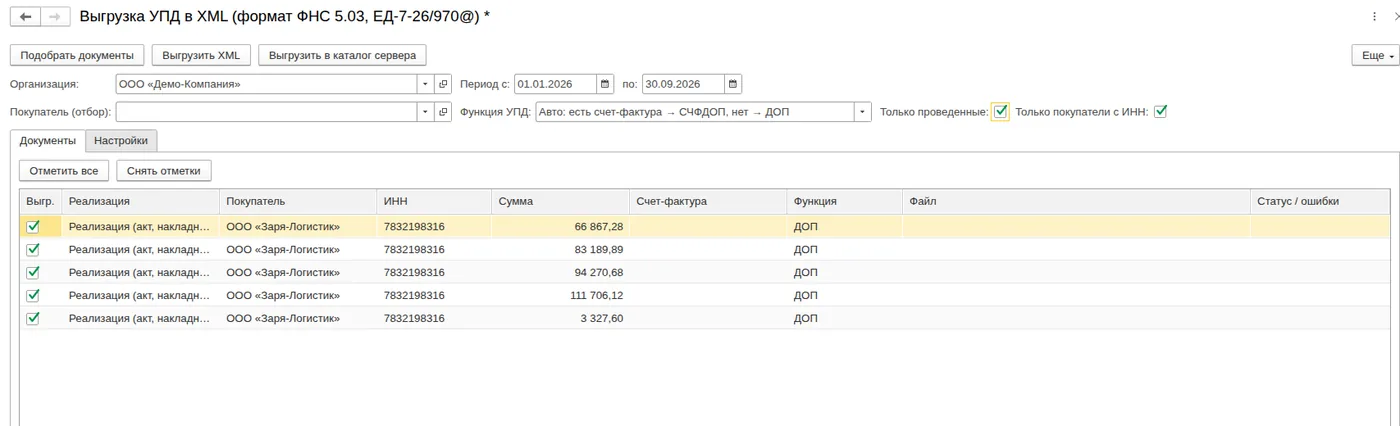
Task: Expand the Покупатель (отбор) dropdown list
Action: click(425, 112)
